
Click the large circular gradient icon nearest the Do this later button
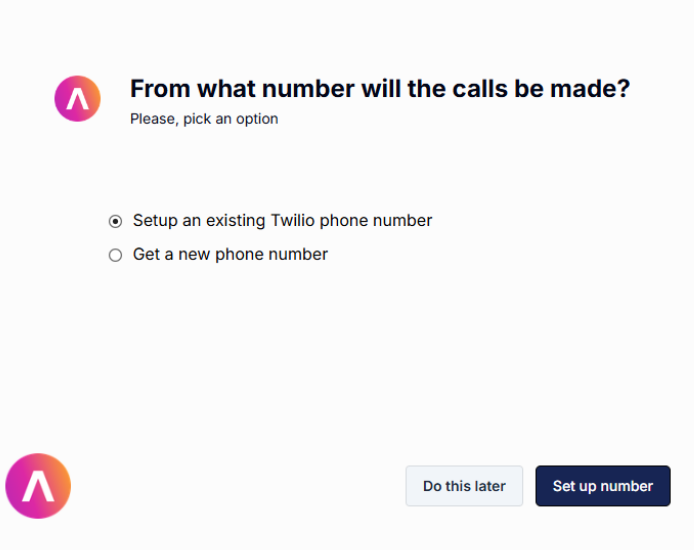coord(38,486)
